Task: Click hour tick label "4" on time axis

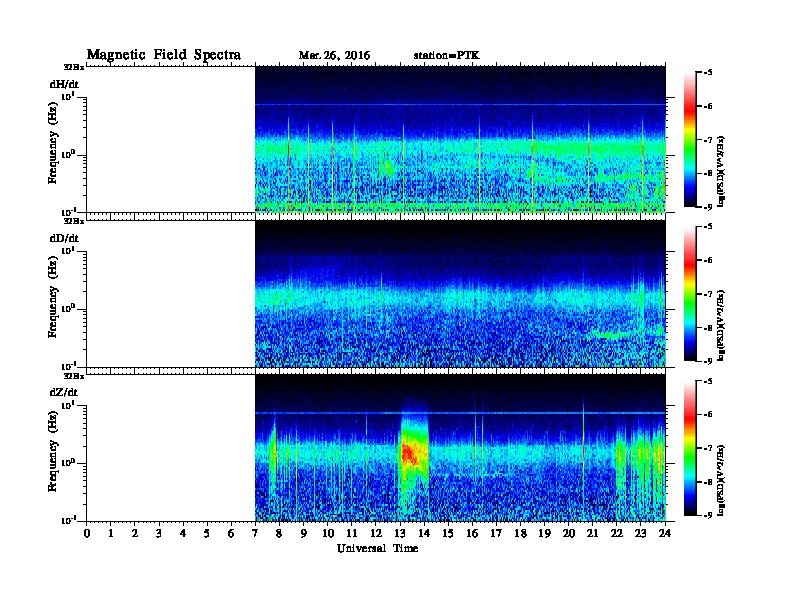Action: (183, 534)
